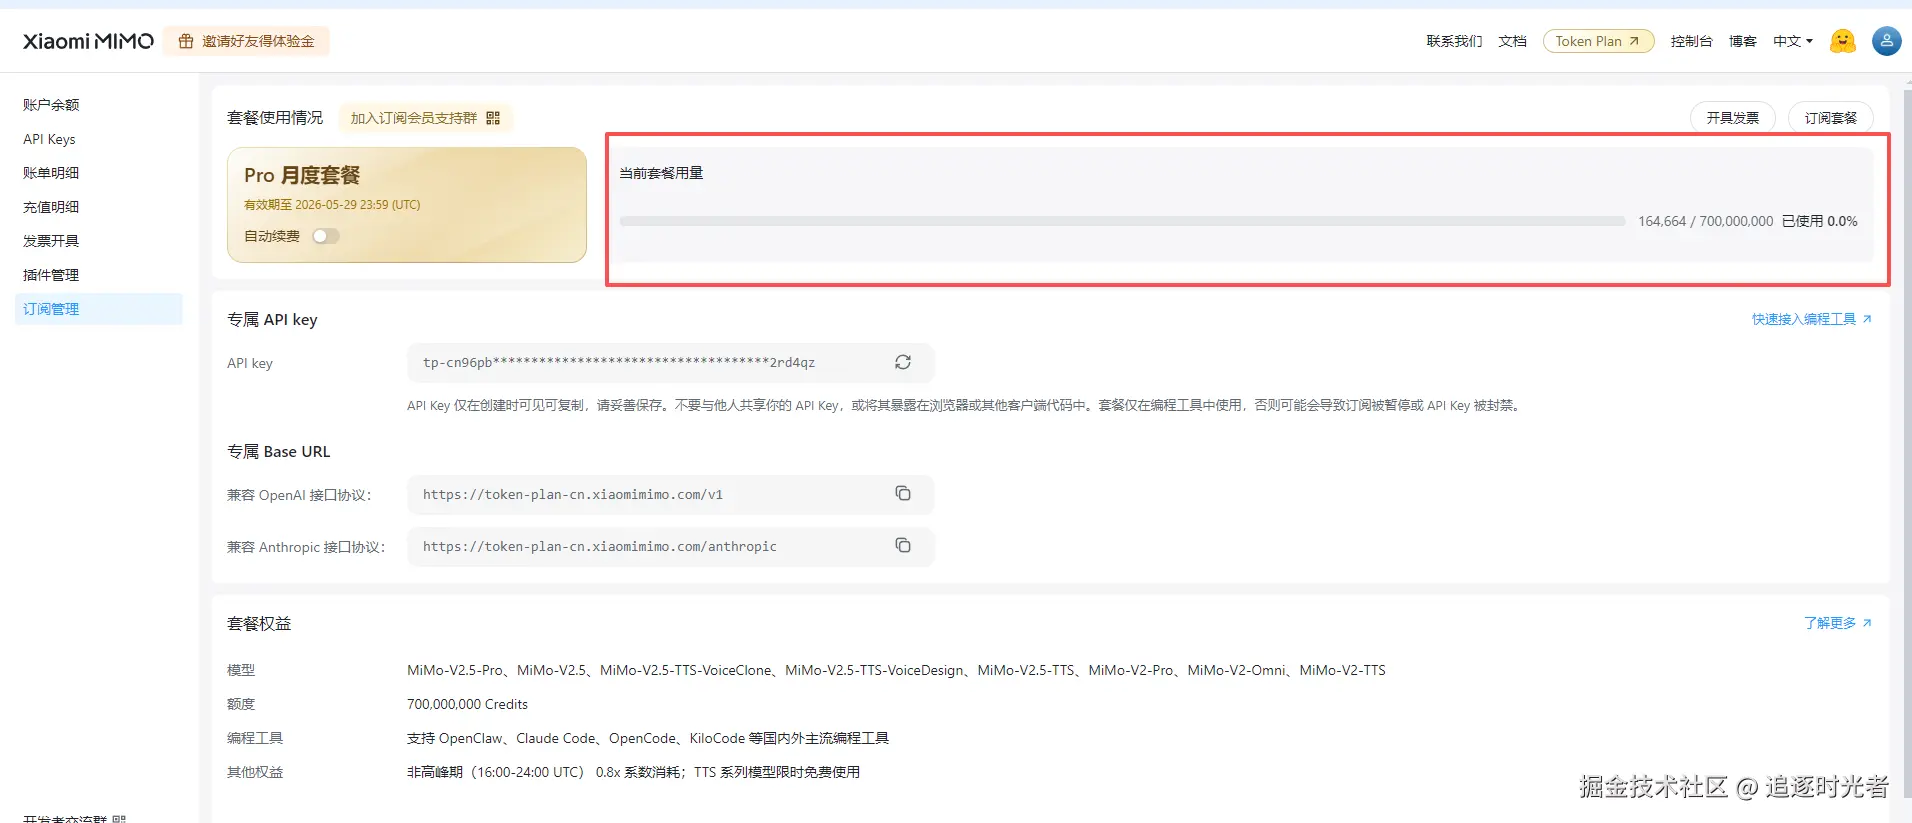
Task: Copy the OpenAI-compatible base URL
Action: click(x=903, y=493)
